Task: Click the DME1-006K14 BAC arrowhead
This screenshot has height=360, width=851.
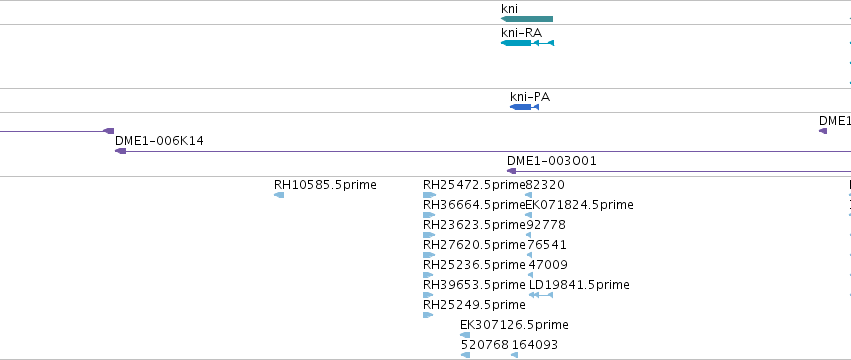Action: [120, 151]
